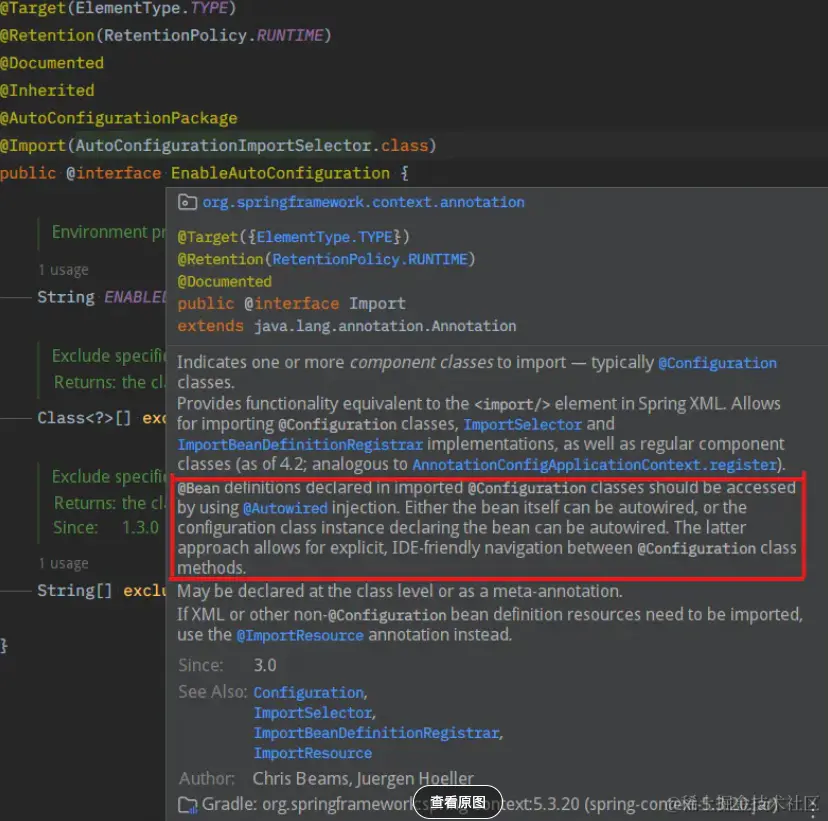Open ElementType.TYPE link in popup
This screenshot has height=821, width=828.
coord(325,237)
